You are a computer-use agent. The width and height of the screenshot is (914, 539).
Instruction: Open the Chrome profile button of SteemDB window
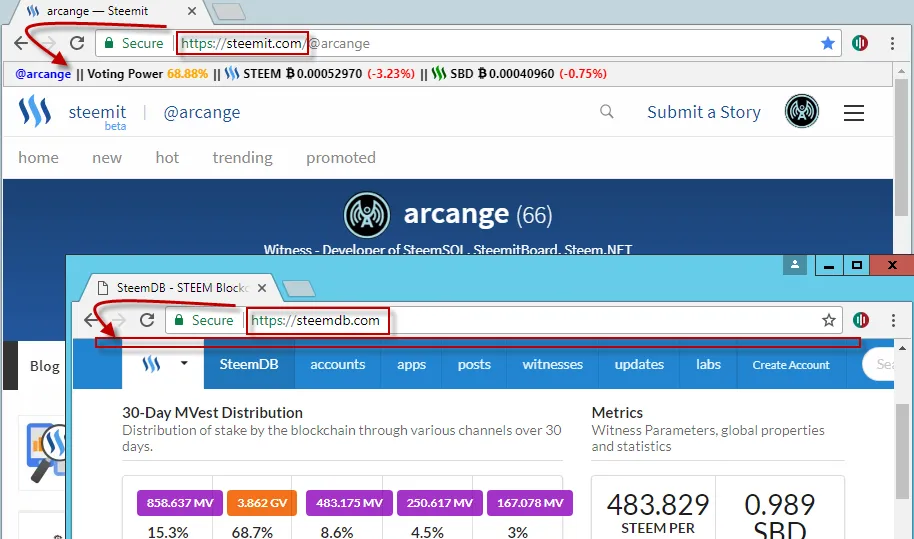click(795, 265)
